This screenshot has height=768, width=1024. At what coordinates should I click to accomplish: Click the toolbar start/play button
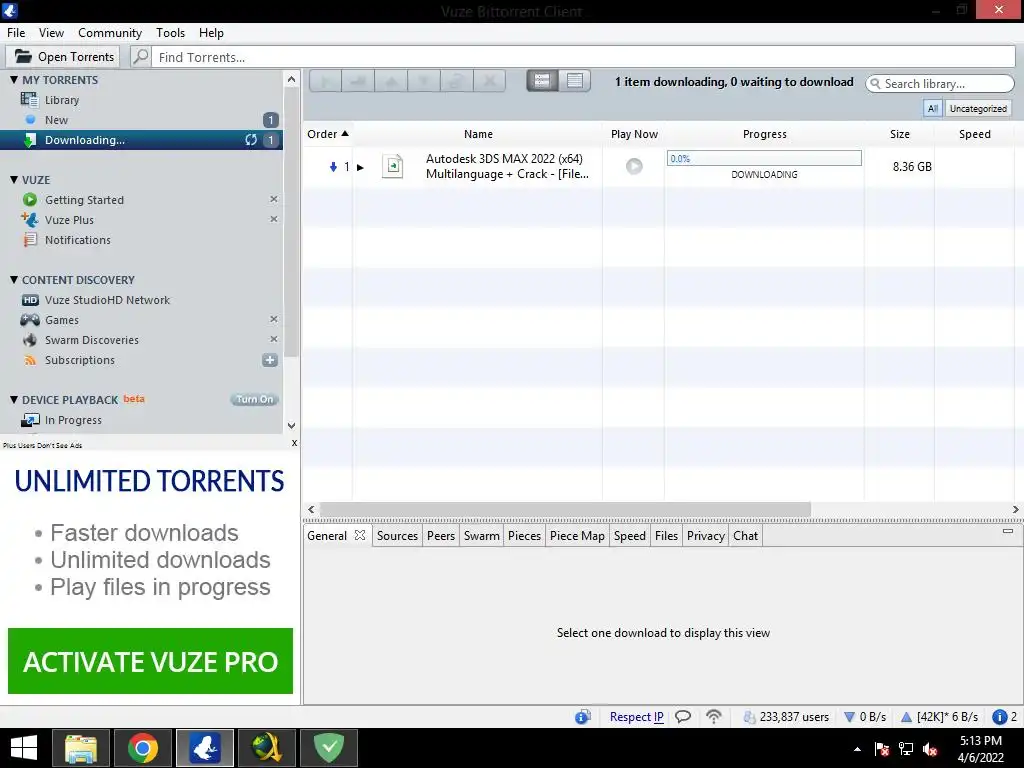[x=325, y=81]
